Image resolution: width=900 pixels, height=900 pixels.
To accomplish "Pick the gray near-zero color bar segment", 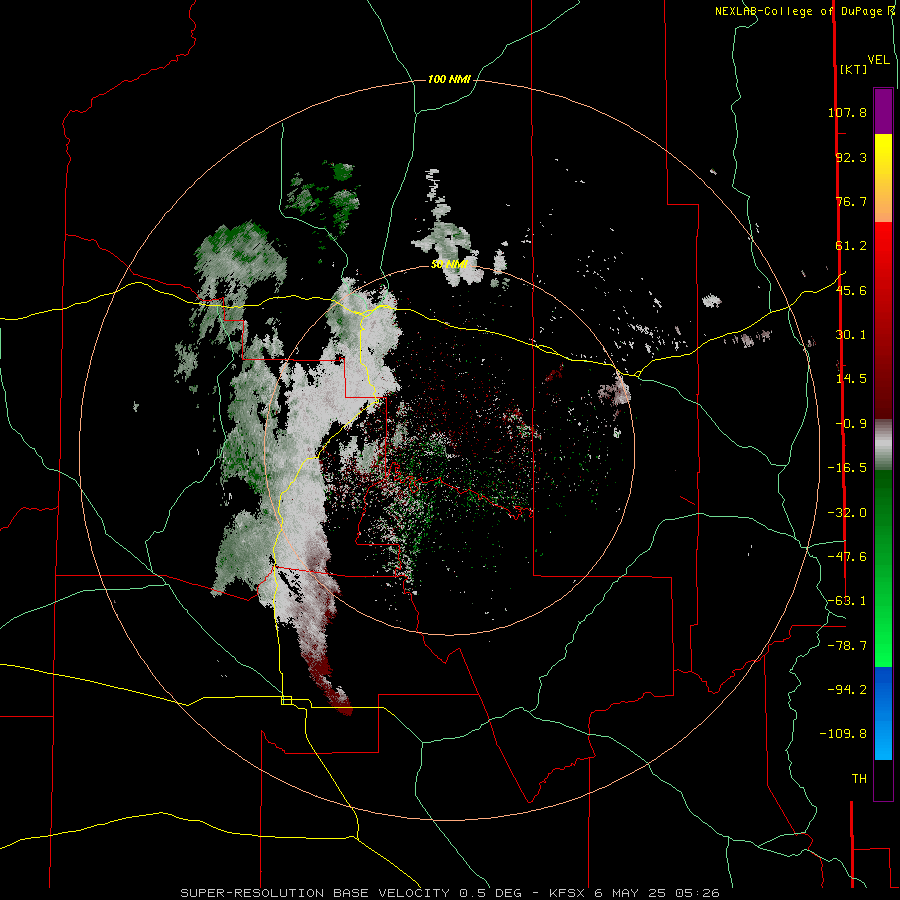I will coord(883,445).
